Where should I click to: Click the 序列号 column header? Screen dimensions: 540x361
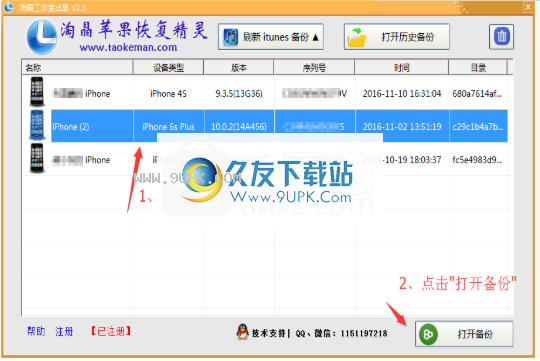pos(314,68)
